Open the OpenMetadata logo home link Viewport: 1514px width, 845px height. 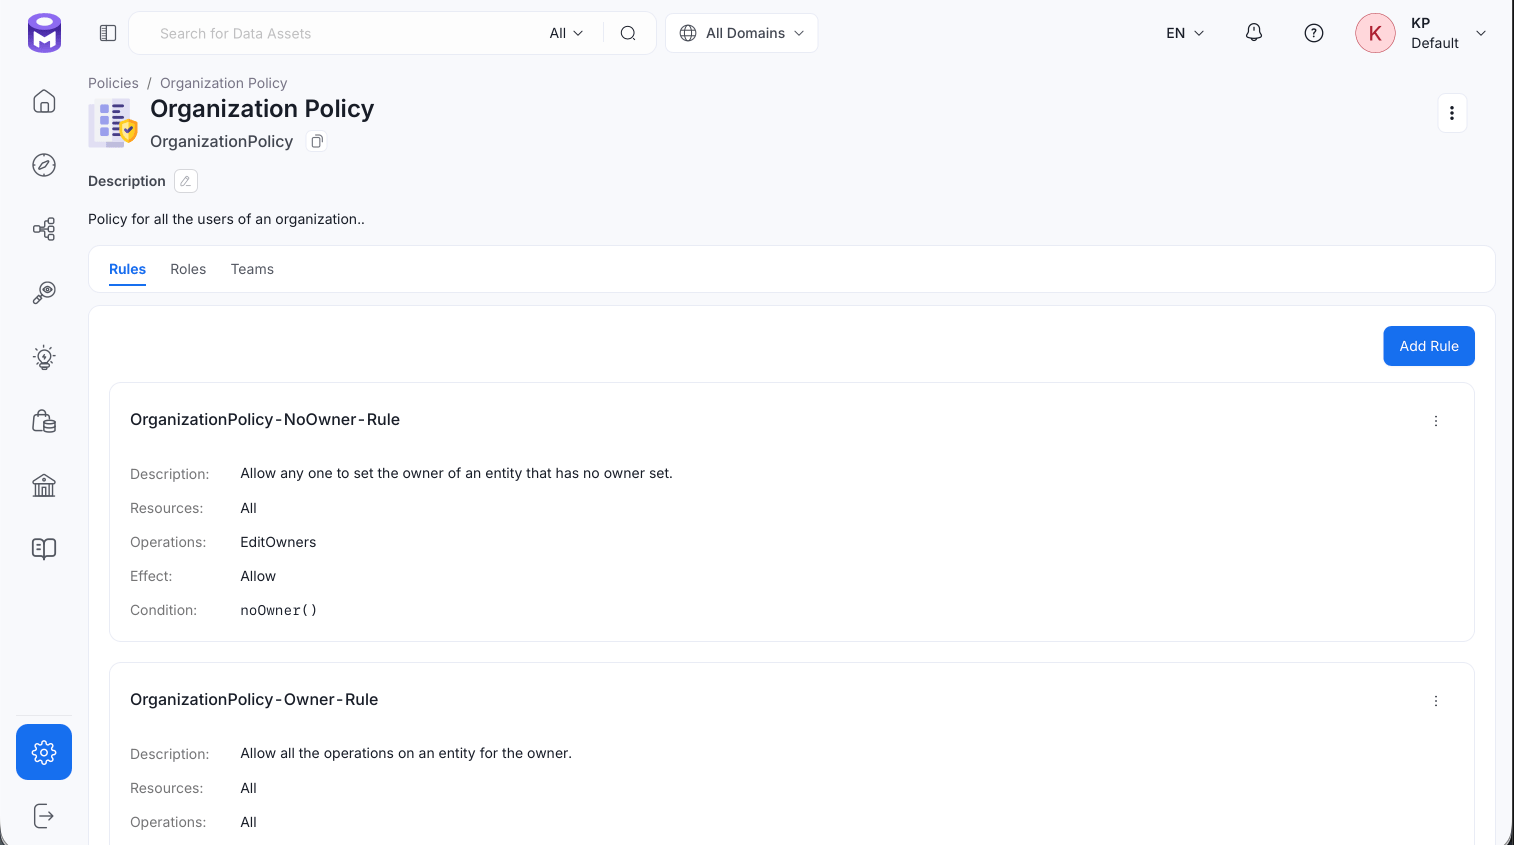pyautogui.click(x=44, y=33)
